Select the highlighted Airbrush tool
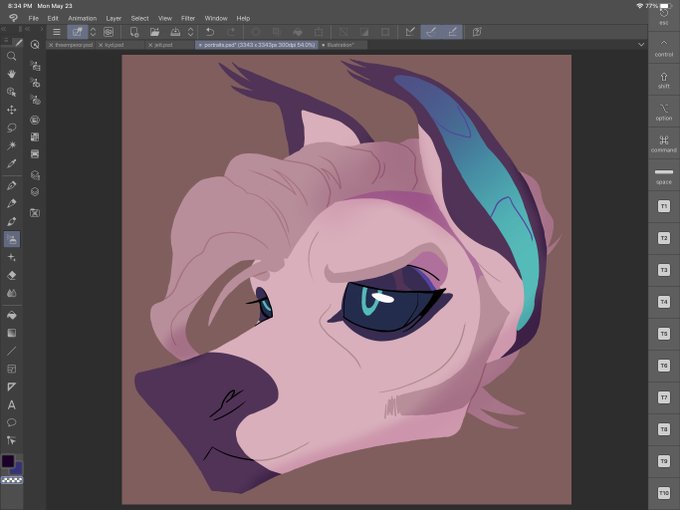680x510 pixels. pos(12,239)
